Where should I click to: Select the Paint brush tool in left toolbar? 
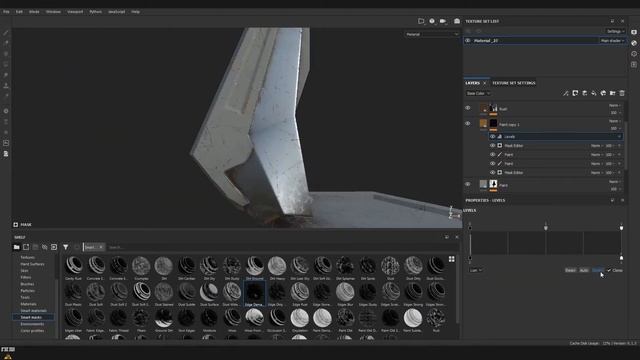[6, 33]
